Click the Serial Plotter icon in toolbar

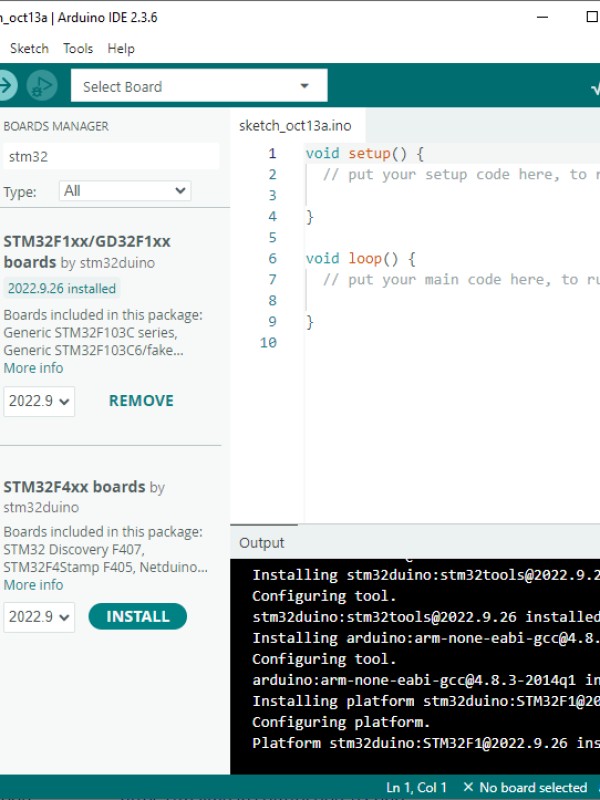[x=595, y=87]
